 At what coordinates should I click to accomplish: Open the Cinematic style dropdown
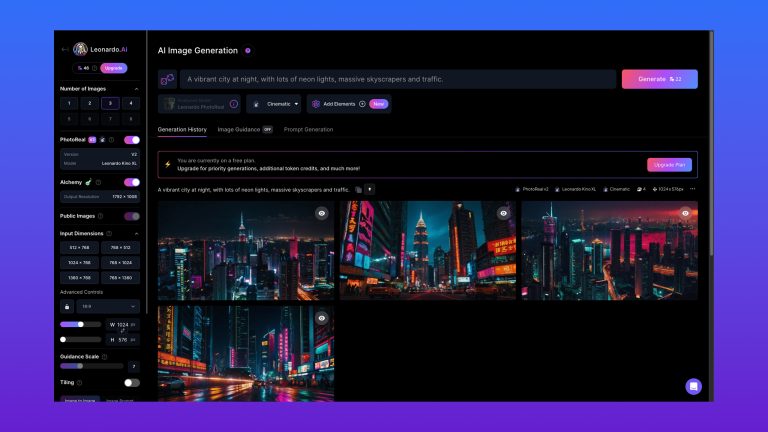[x=274, y=104]
